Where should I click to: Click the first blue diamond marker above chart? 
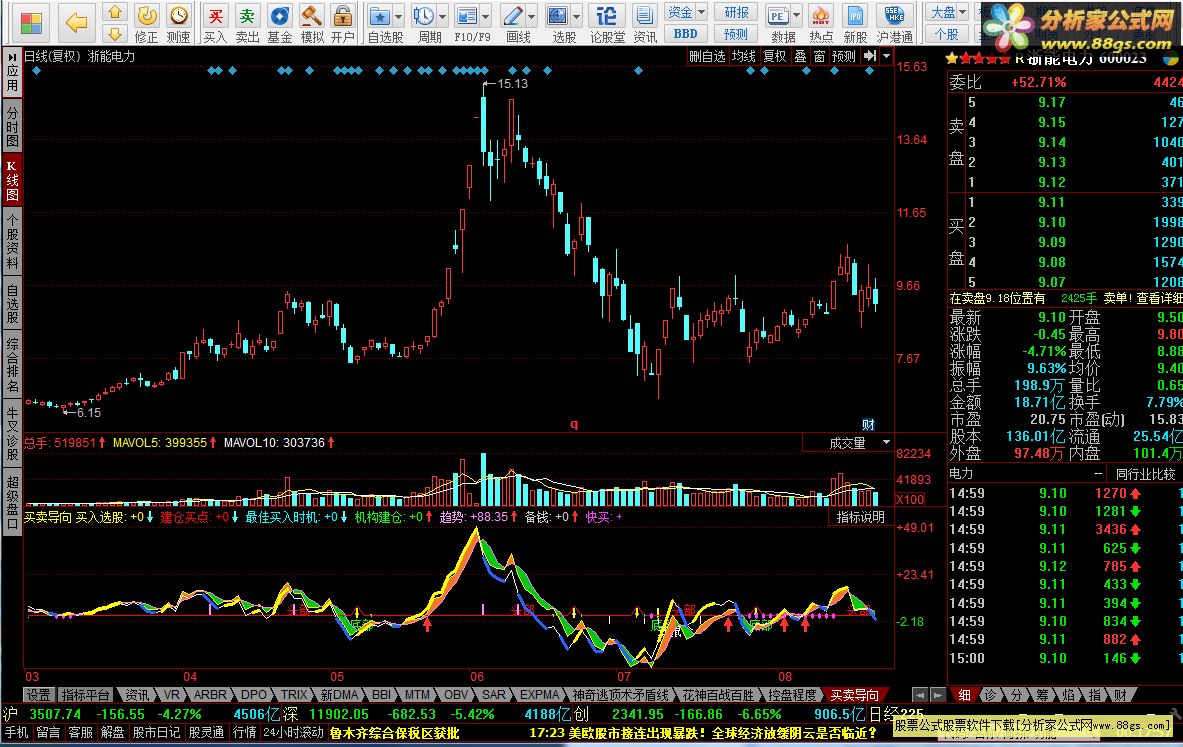36,71
